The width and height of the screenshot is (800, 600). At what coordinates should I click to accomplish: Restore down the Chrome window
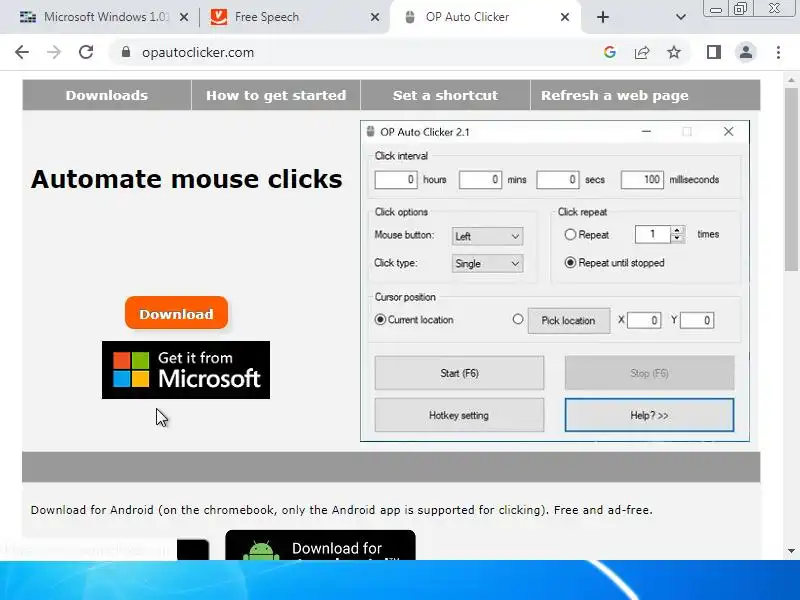[x=740, y=9]
